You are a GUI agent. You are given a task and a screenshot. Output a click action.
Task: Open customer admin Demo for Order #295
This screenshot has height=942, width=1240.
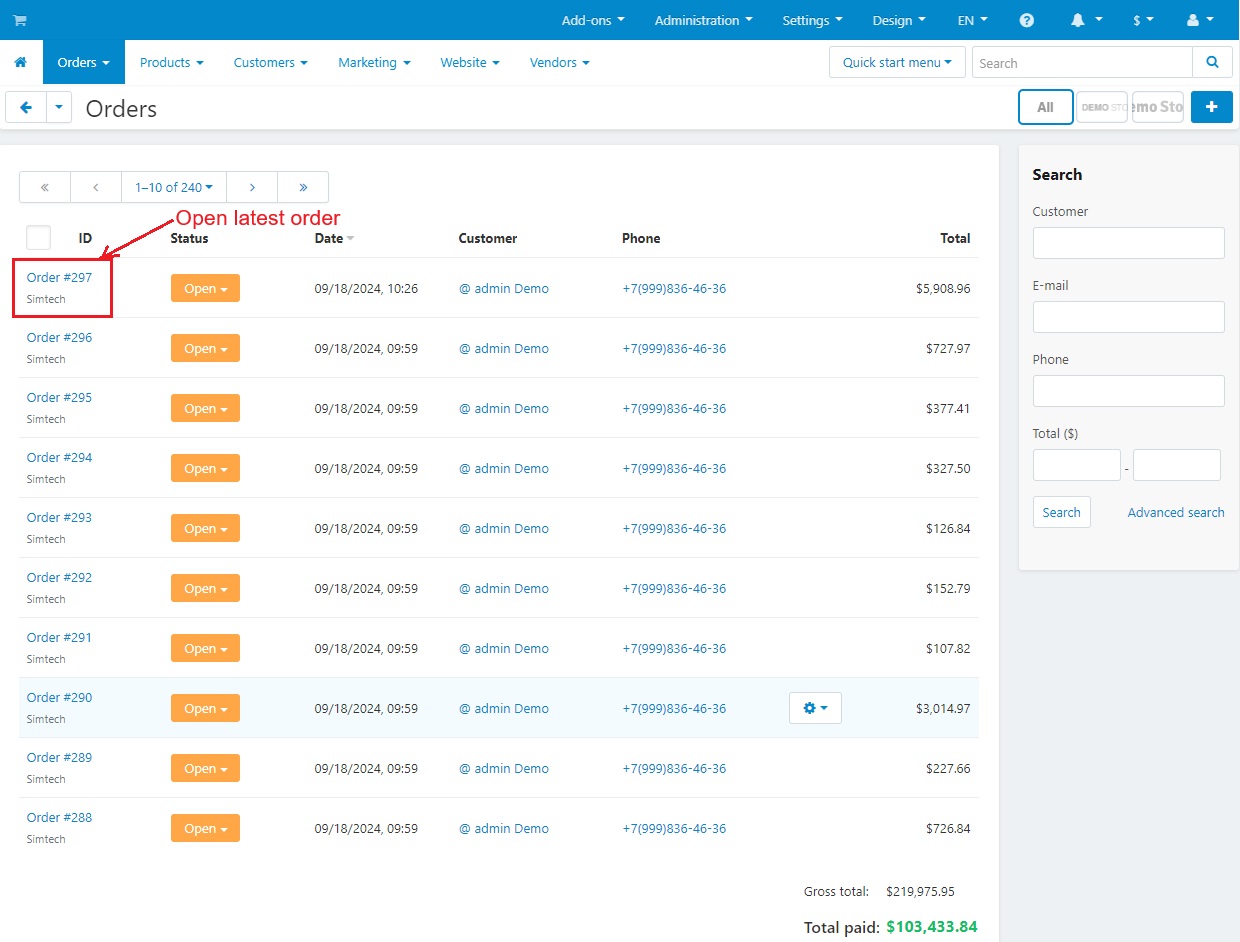(504, 408)
